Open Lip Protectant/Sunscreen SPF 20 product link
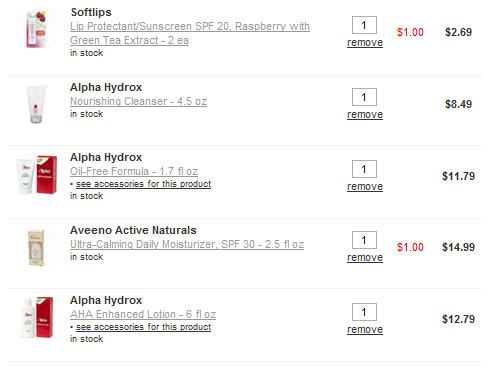The image size is (491, 371). point(190,33)
